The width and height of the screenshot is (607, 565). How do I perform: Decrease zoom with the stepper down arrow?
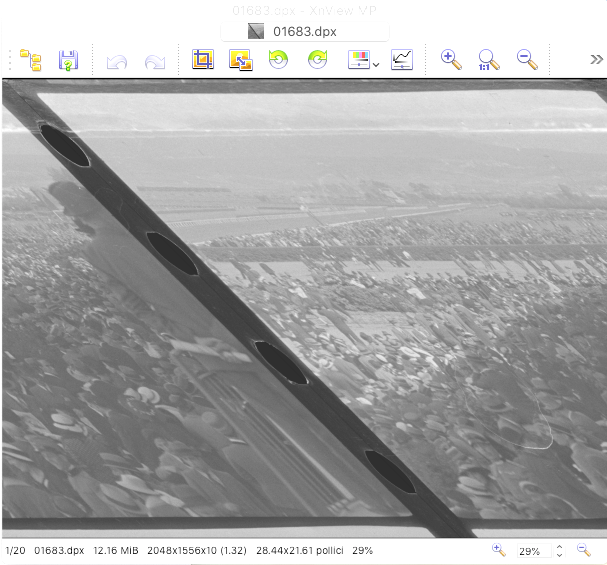(559, 555)
